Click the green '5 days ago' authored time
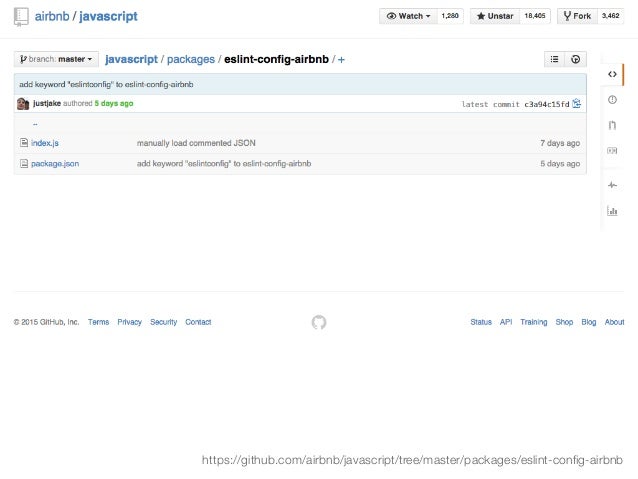The height and width of the screenshot is (479, 638). pyautogui.click(x=114, y=103)
